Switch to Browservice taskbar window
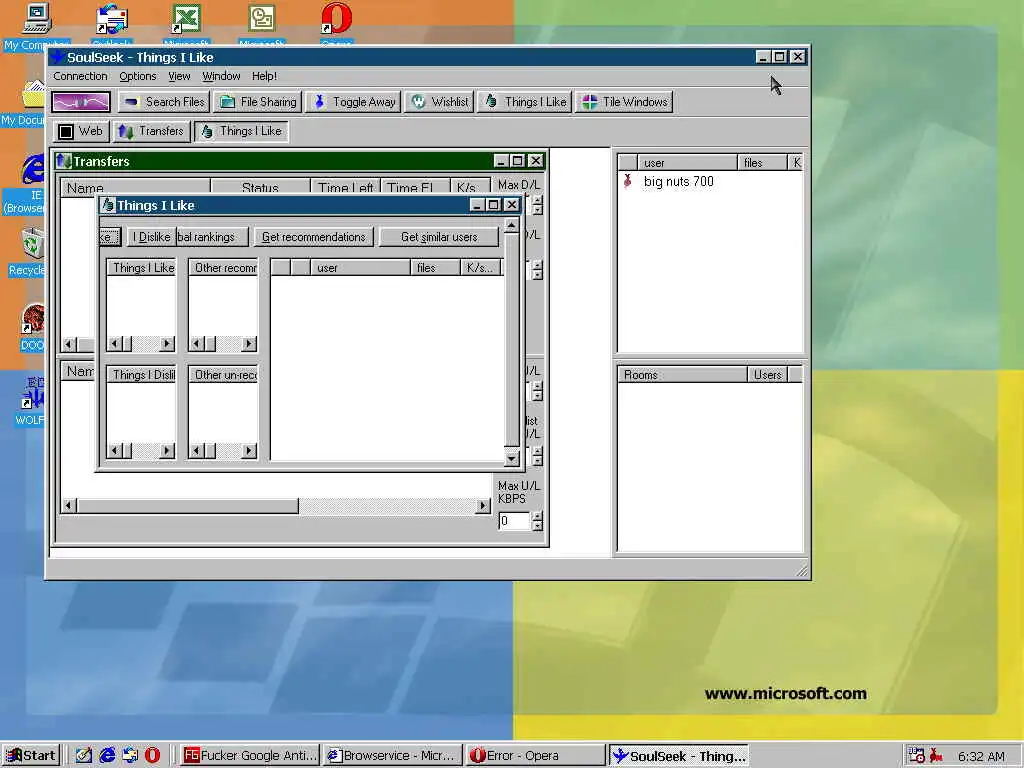Image resolution: width=1024 pixels, height=768 pixels. click(392, 756)
